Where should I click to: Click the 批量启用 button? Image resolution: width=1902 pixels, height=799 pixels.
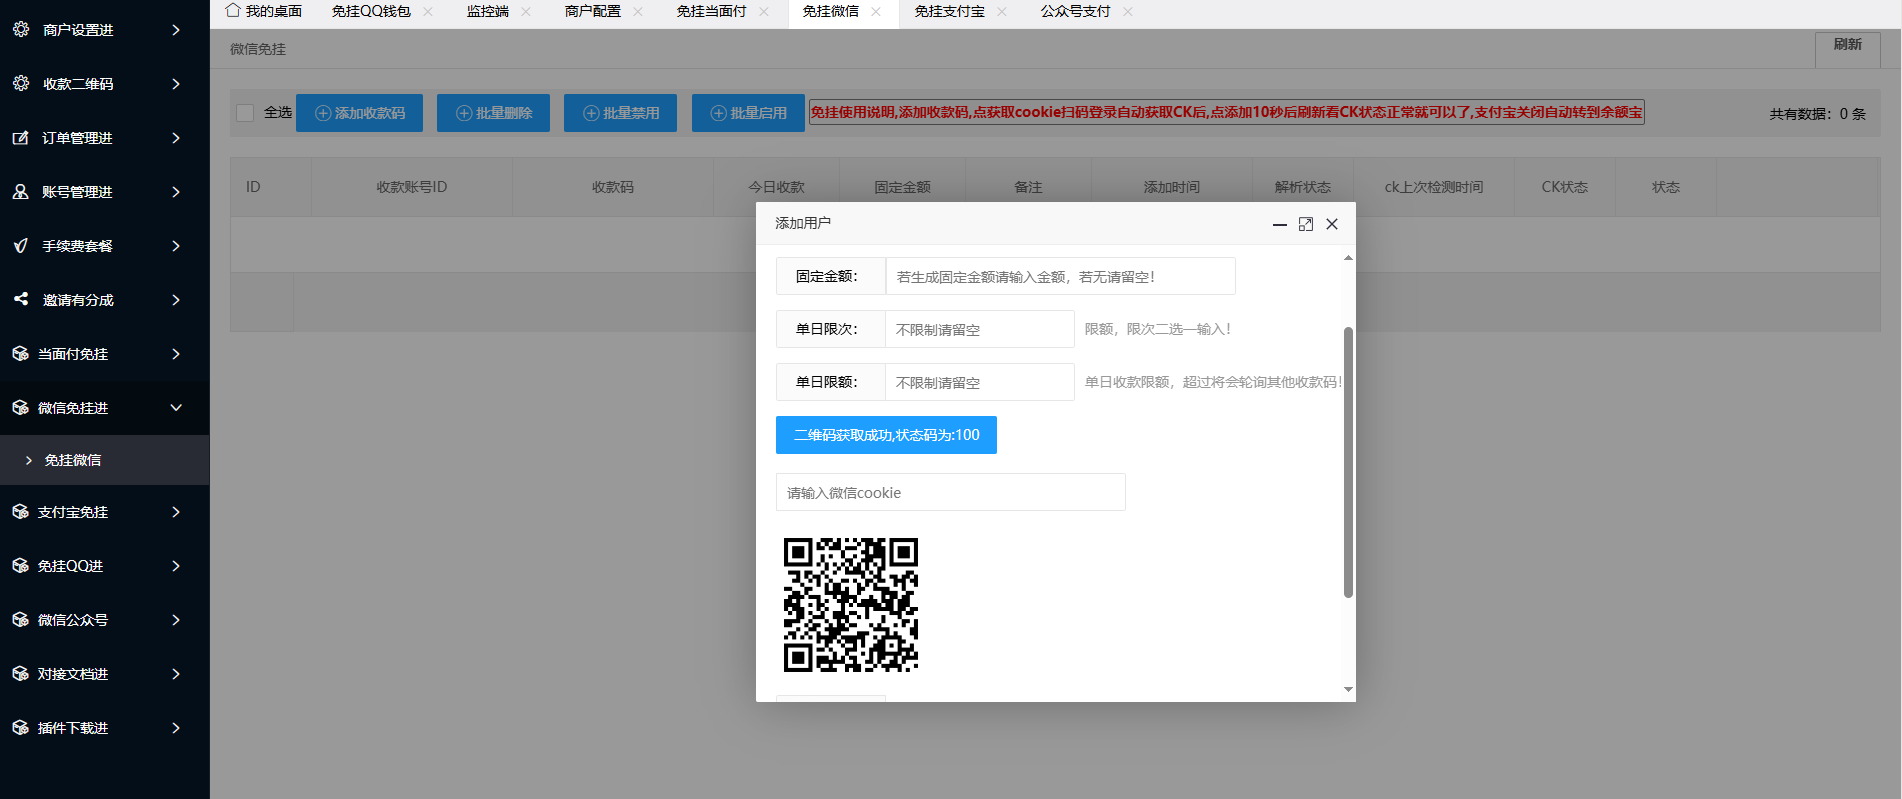748,113
